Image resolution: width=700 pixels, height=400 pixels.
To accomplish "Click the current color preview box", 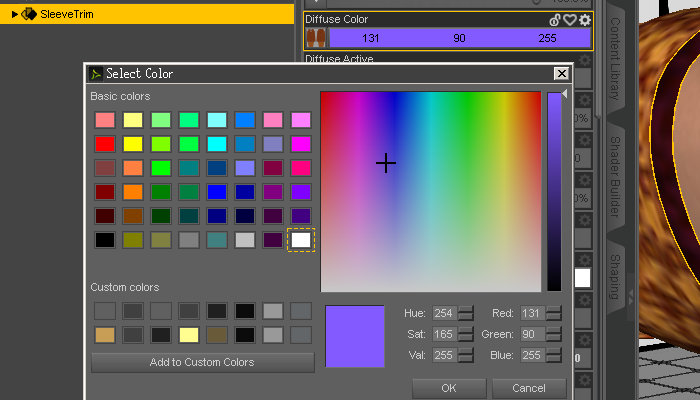I will pyautogui.click(x=355, y=336).
